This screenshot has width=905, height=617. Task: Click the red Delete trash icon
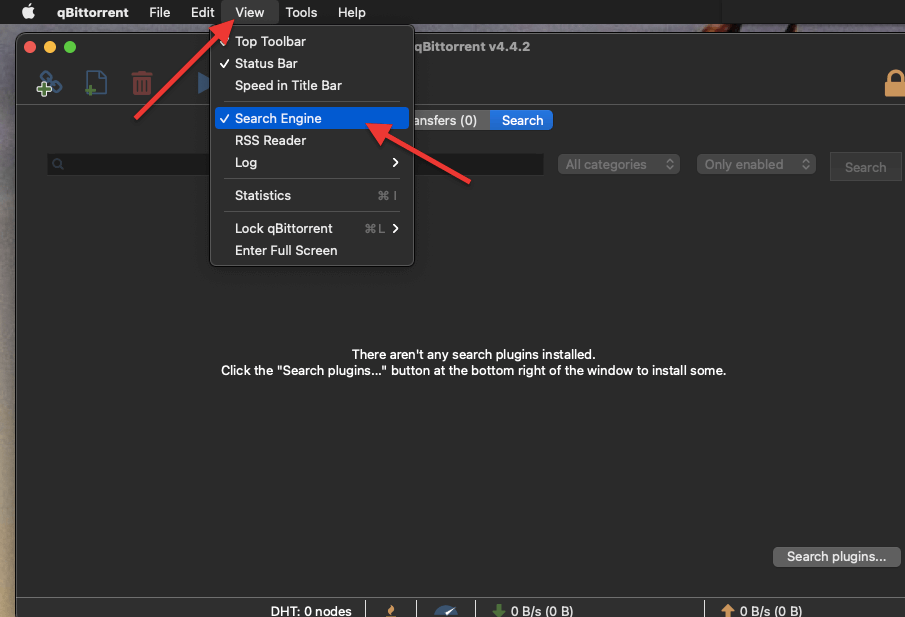click(141, 83)
